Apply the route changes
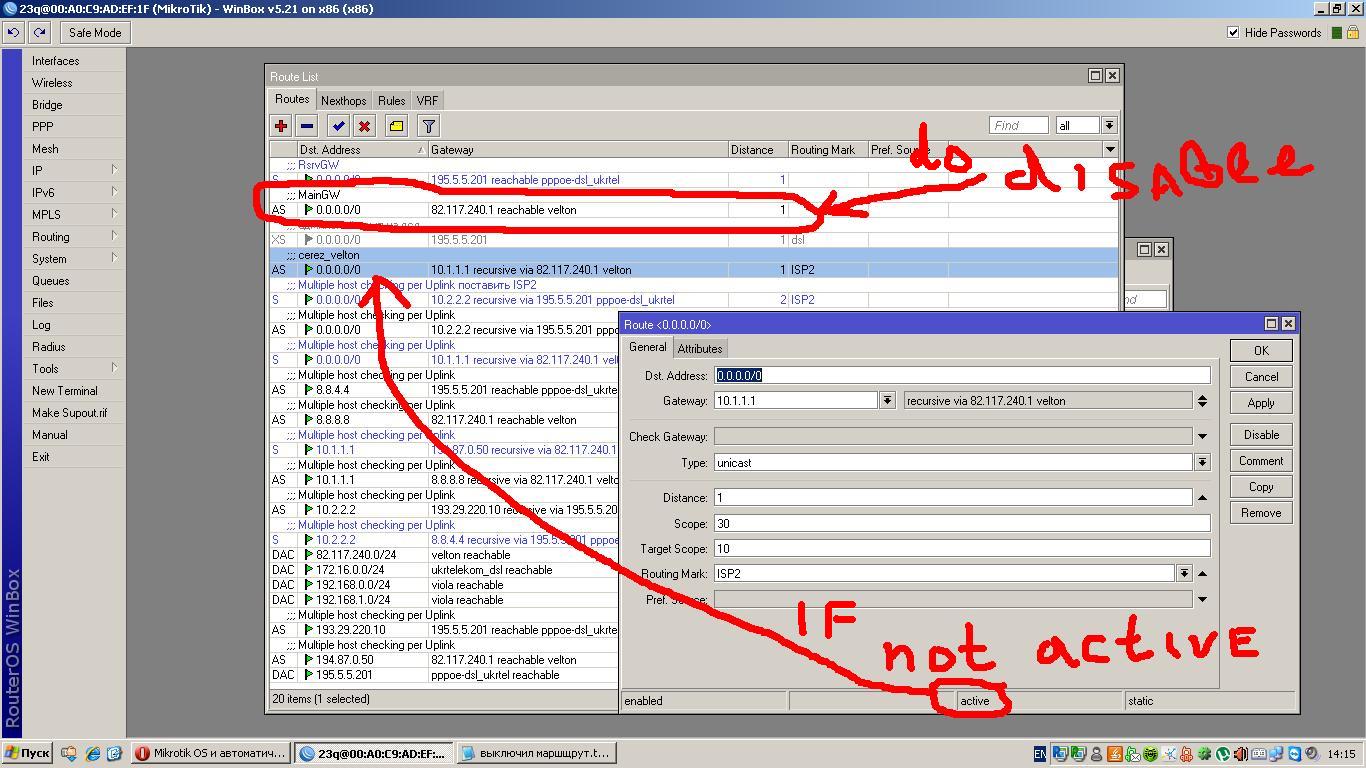The width and height of the screenshot is (1366, 768). tap(1261, 403)
